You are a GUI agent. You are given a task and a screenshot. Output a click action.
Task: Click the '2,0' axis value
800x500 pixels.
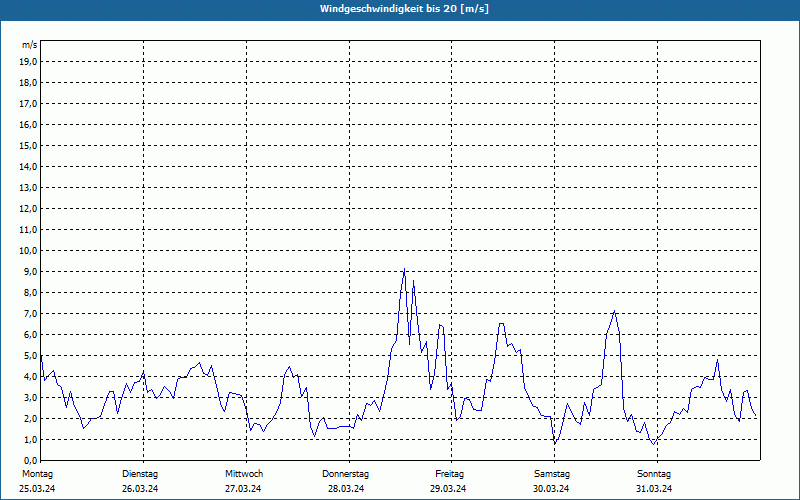[30, 418]
